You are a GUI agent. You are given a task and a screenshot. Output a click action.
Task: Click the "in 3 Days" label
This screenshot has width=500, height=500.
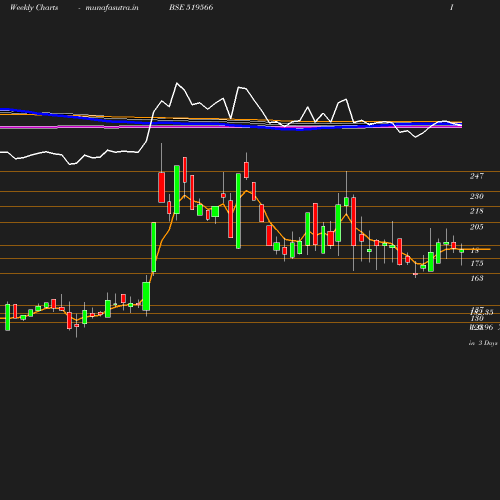[483, 343]
